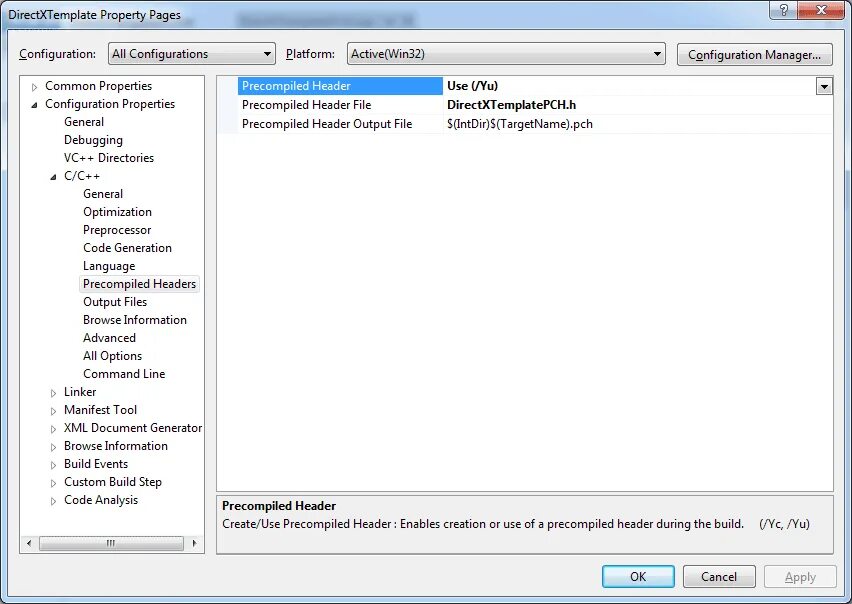Screen dimensions: 852x604
Task: Open the Configuration dropdown showing All Configurations
Action: click(x=192, y=54)
